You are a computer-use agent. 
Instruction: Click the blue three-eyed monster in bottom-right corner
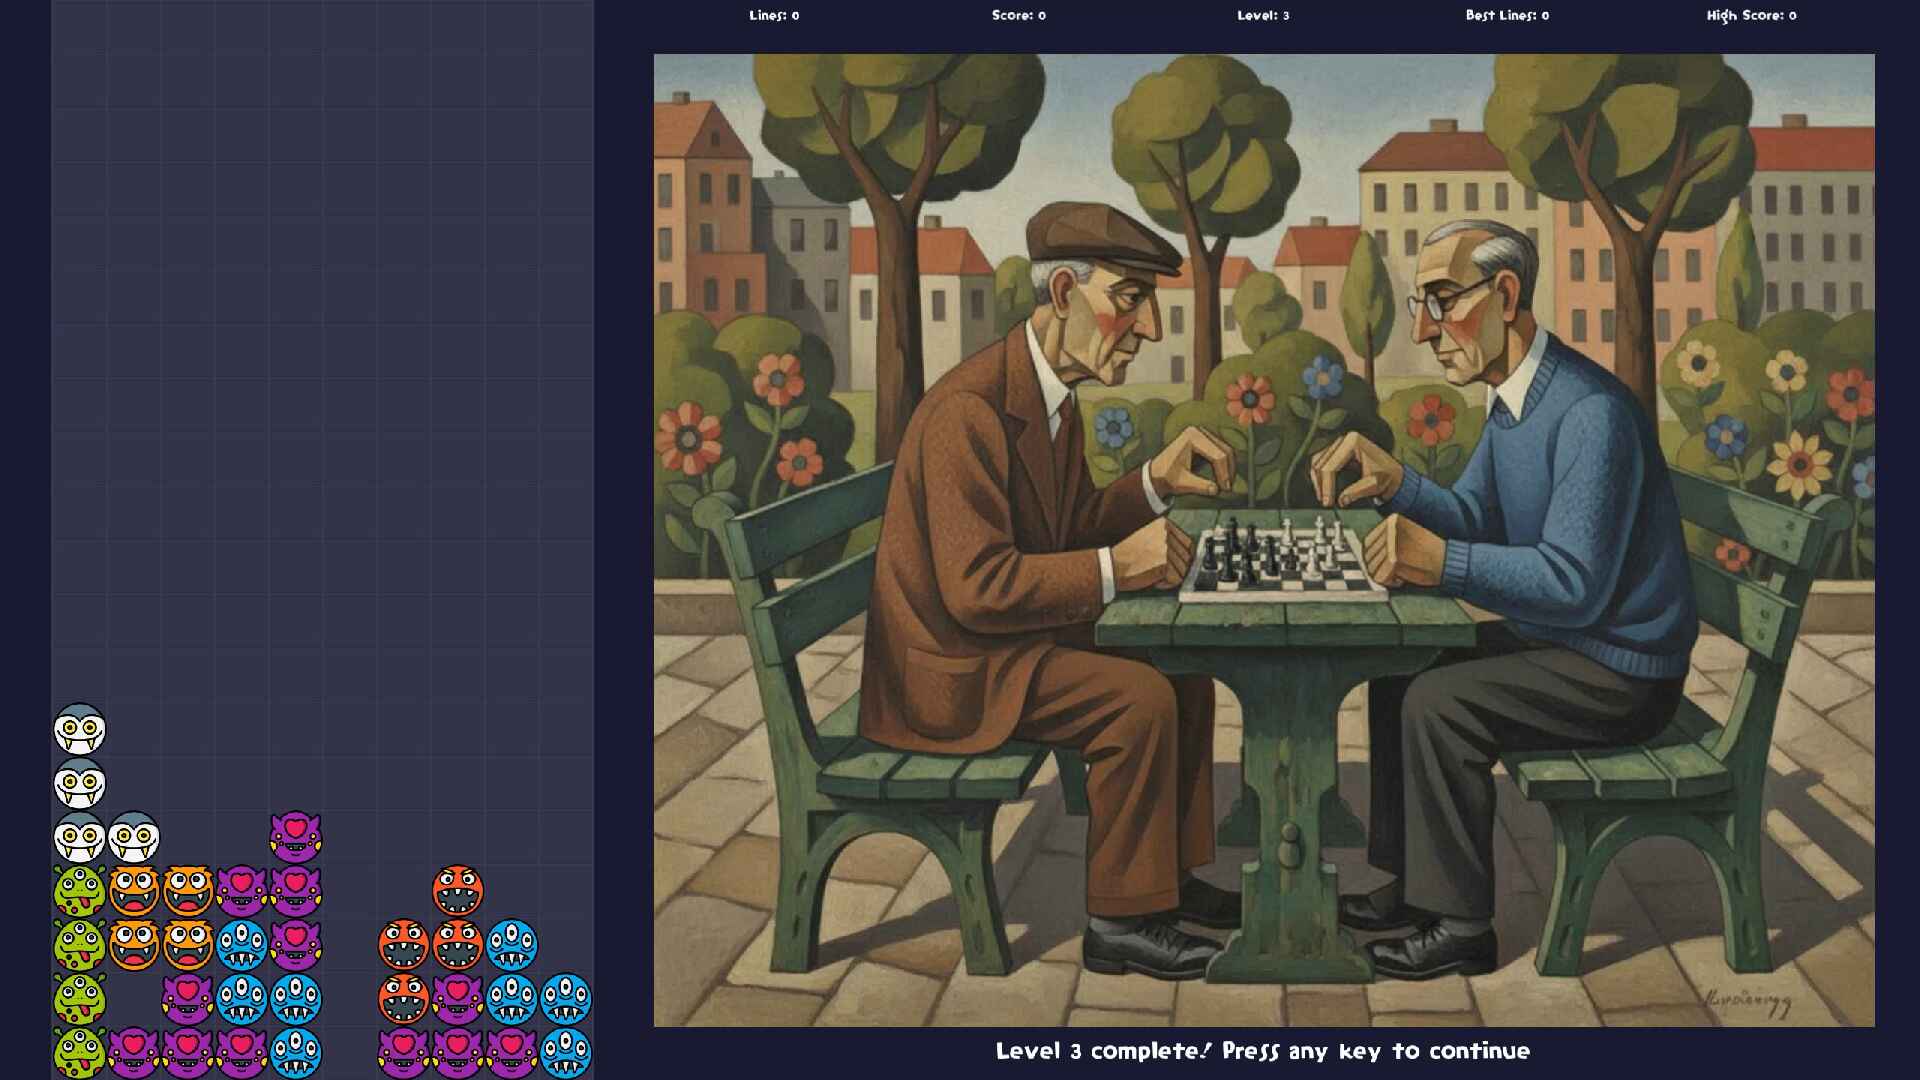pos(565,1053)
